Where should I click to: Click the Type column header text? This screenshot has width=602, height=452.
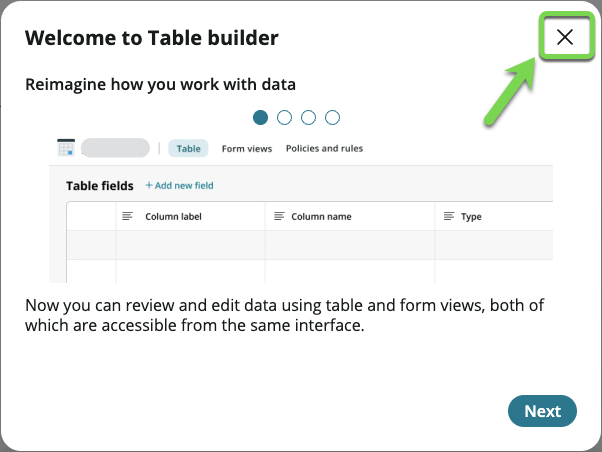coord(471,216)
